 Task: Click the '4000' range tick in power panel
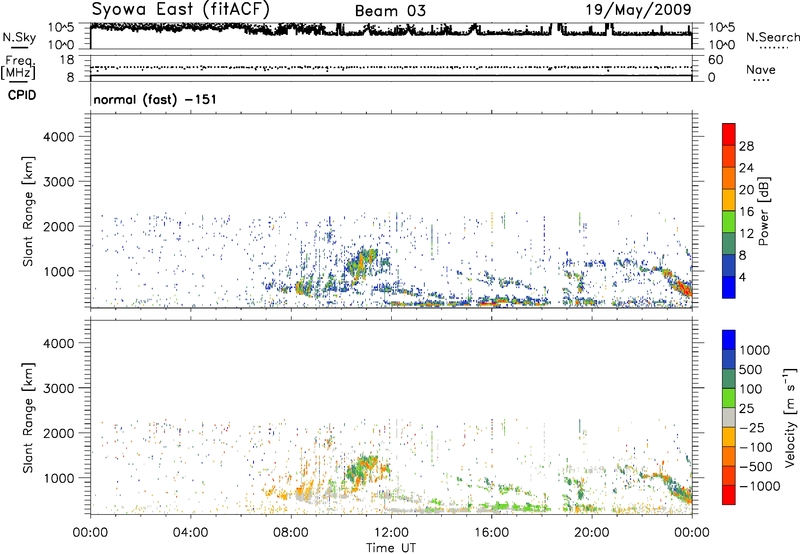(x=58, y=137)
